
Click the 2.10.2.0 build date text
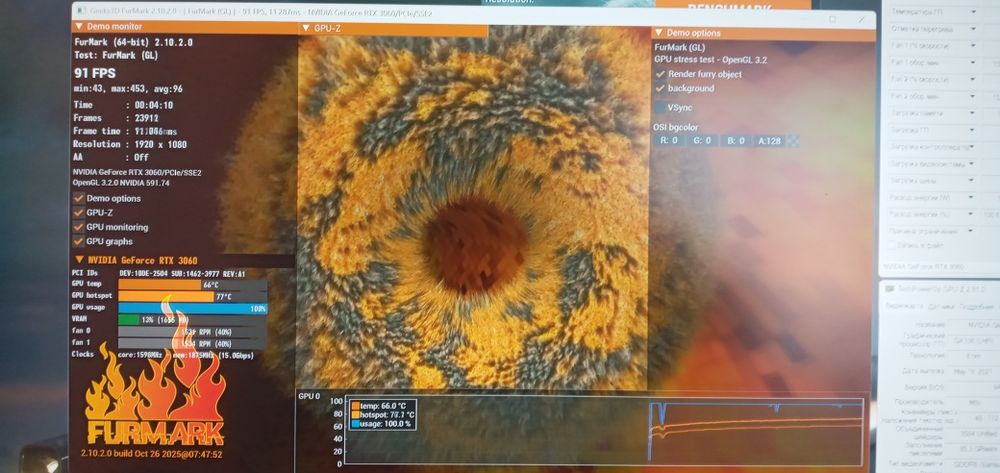(151, 455)
